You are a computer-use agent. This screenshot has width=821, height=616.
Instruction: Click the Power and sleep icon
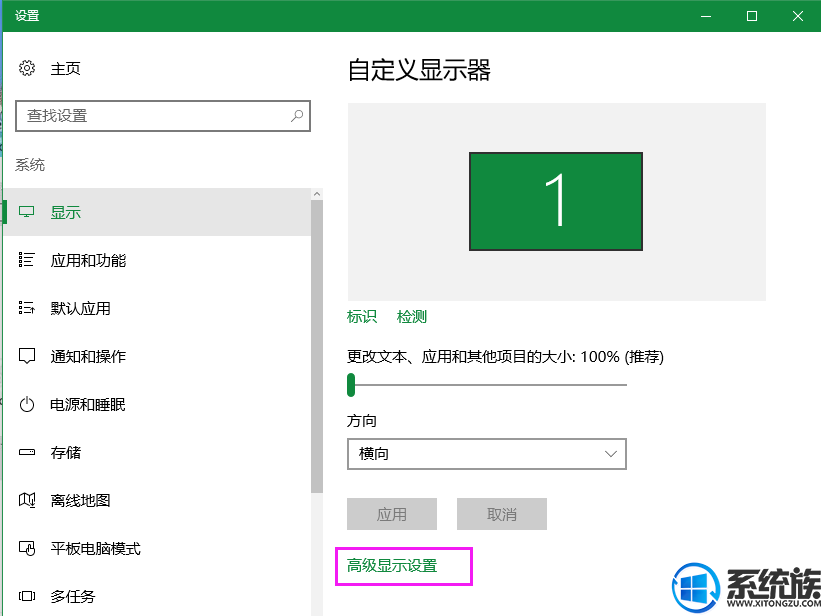(27, 404)
